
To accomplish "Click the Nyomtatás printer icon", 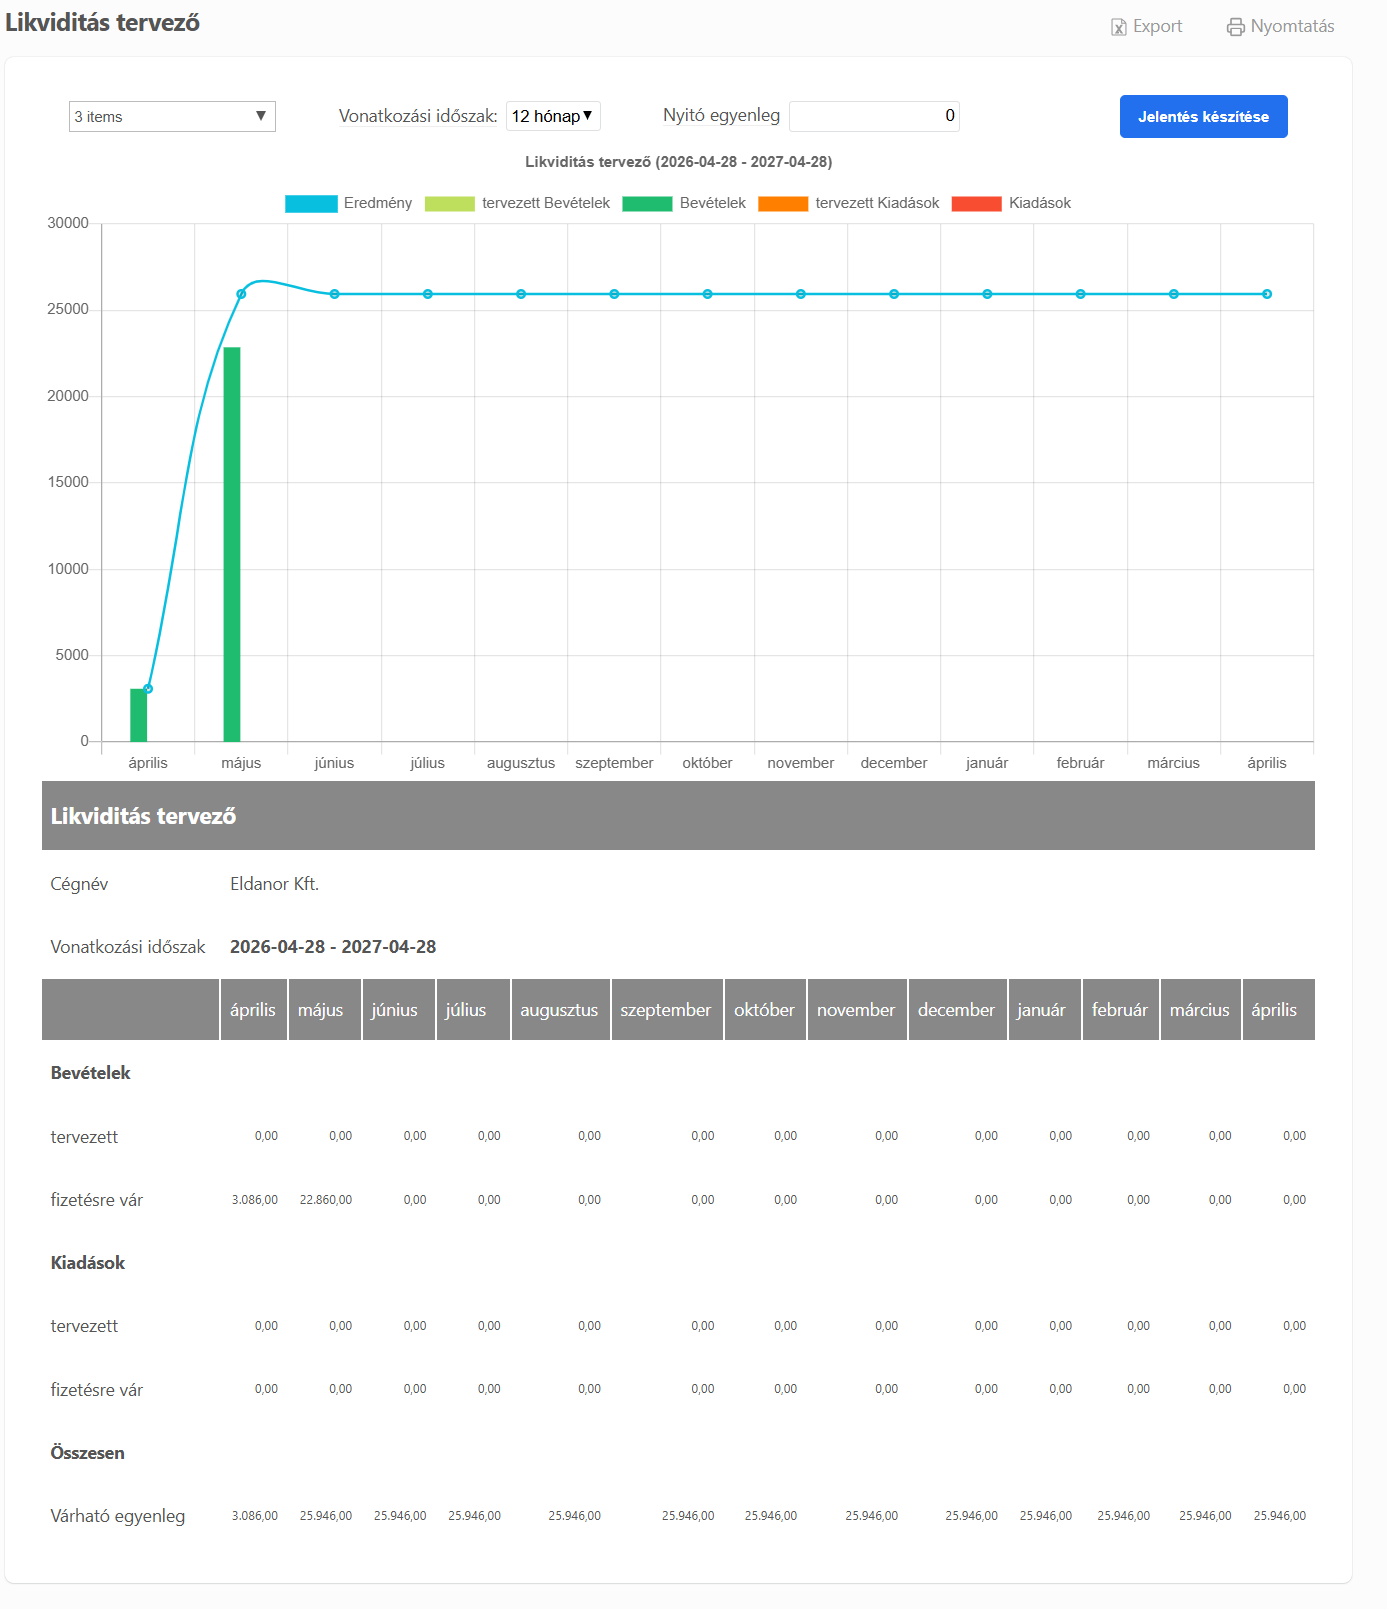I will click(1236, 27).
